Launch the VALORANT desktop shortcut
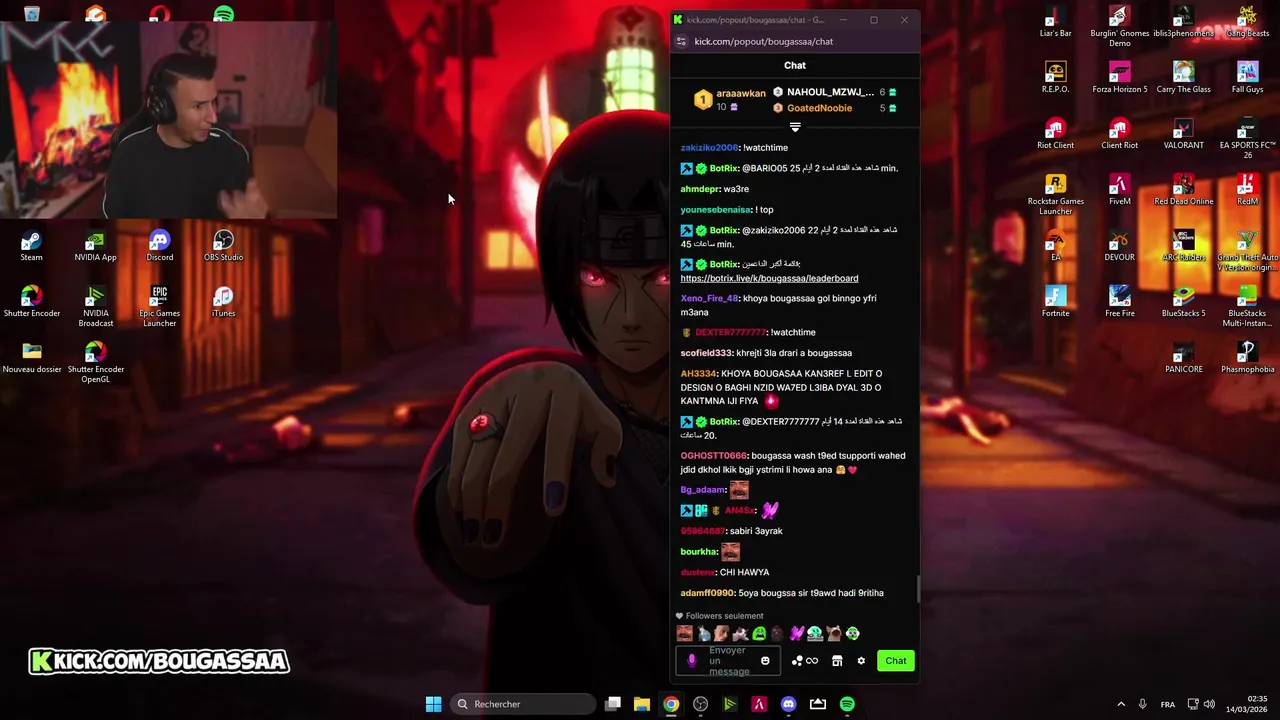Viewport: 1280px width, 720px height. coord(1183,134)
